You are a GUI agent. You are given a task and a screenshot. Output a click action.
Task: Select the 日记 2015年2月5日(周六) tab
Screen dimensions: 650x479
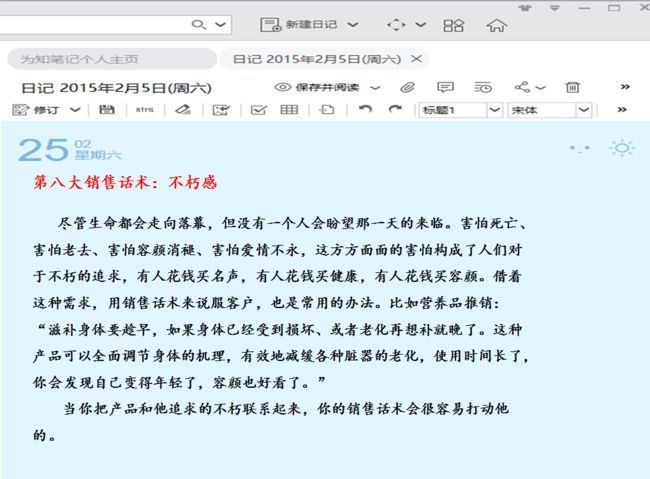click(317, 59)
